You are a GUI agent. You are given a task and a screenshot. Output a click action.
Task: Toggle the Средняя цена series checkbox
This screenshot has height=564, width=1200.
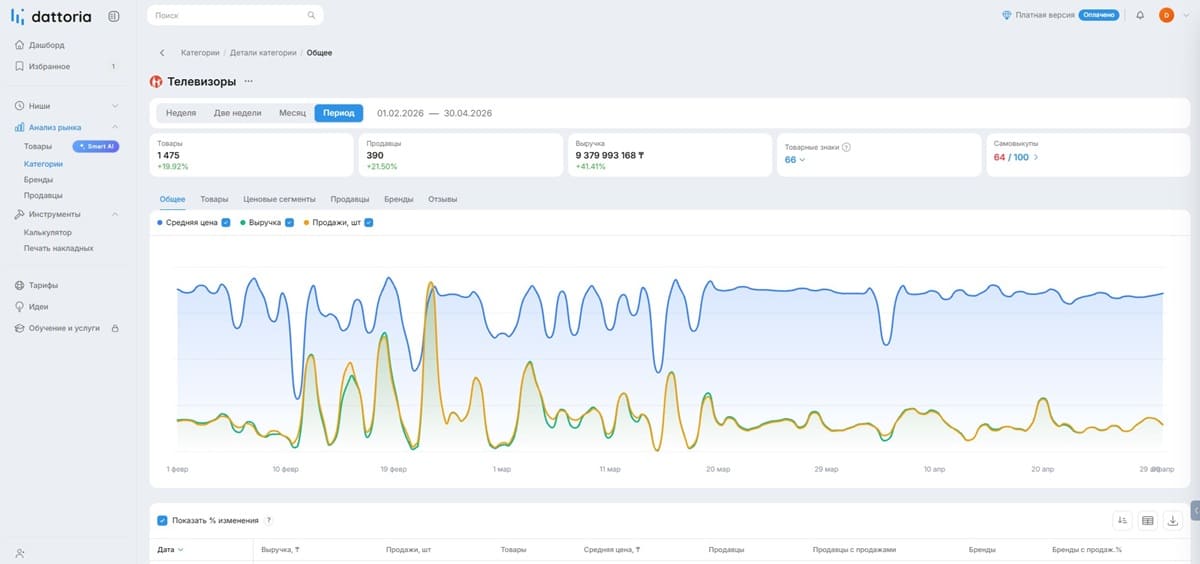click(x=226, y=222)
